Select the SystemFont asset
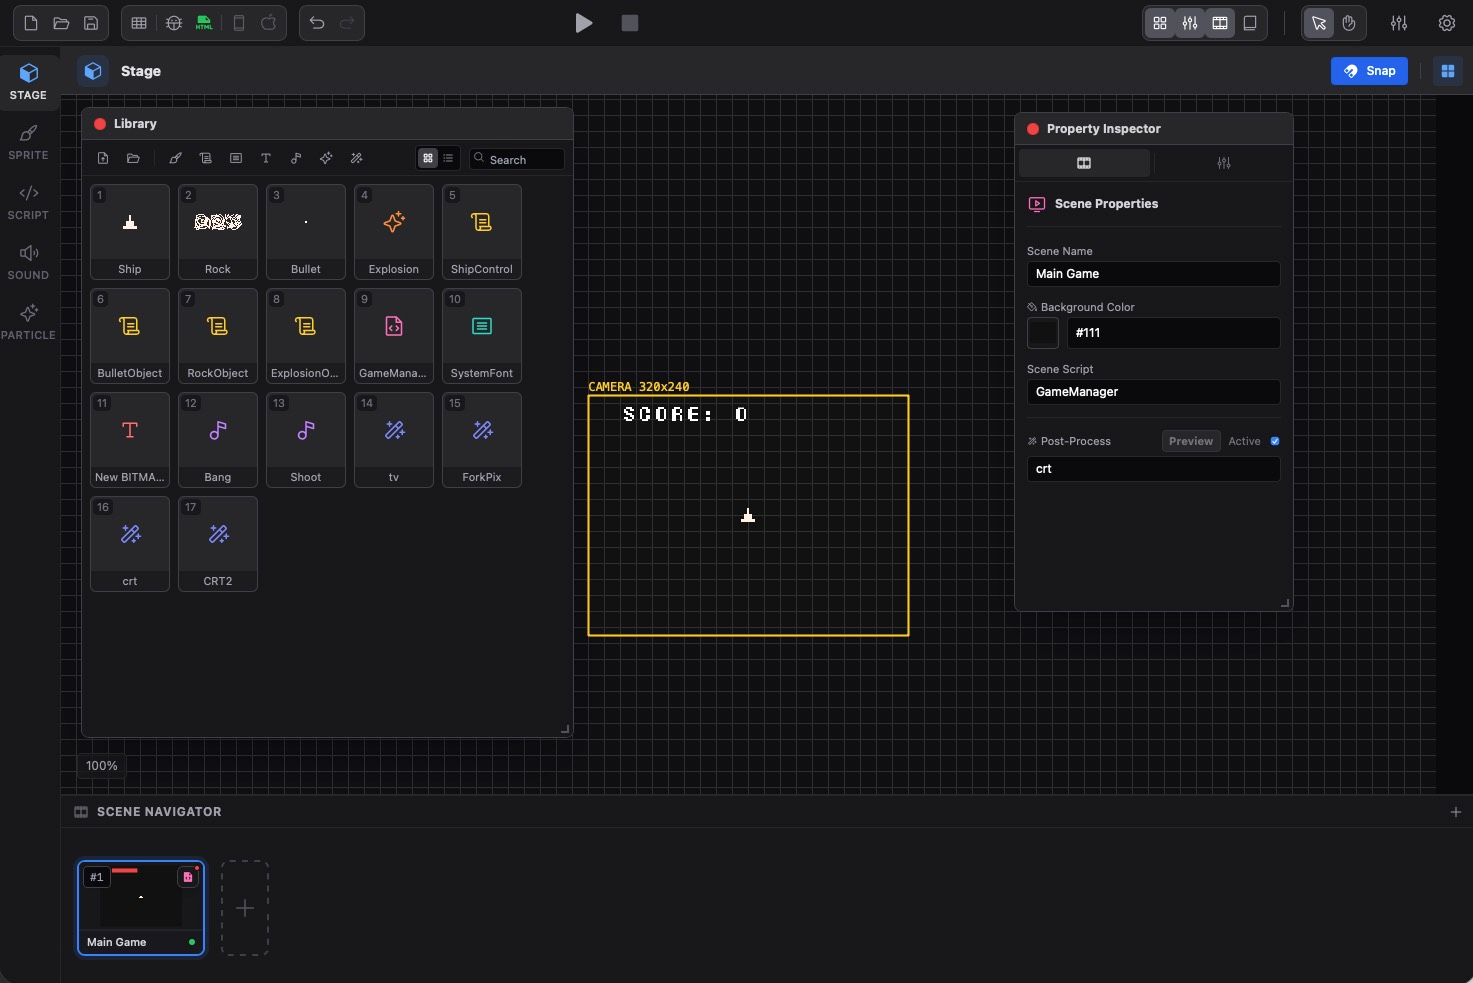 pyautogui.click(x=482, y=336)
